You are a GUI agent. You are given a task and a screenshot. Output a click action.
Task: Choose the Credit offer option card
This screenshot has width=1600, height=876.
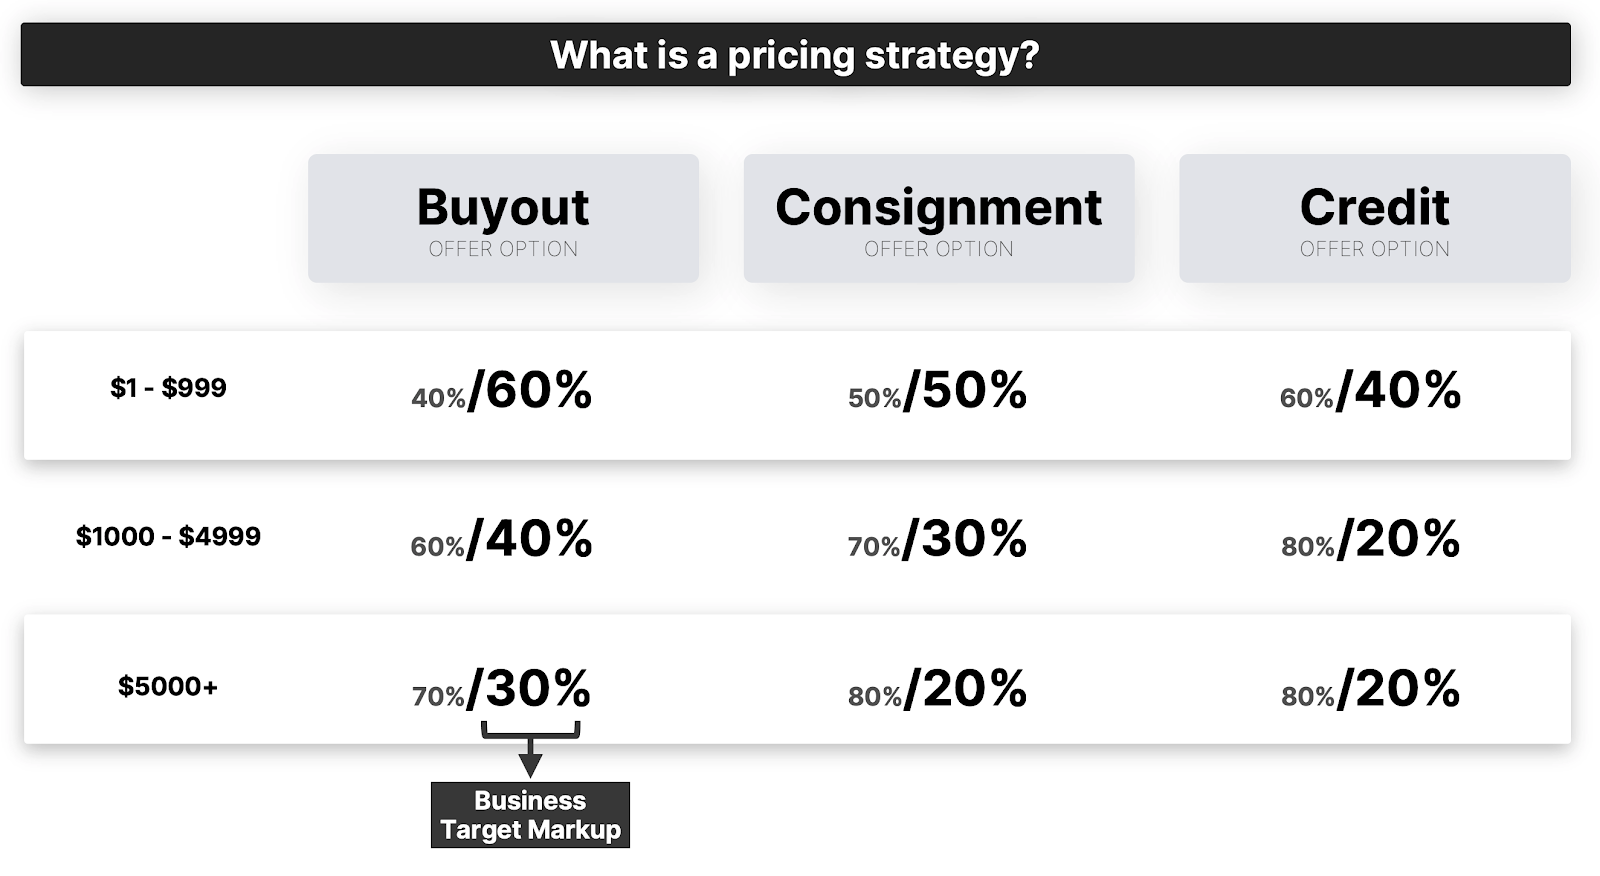(1375, 218)
